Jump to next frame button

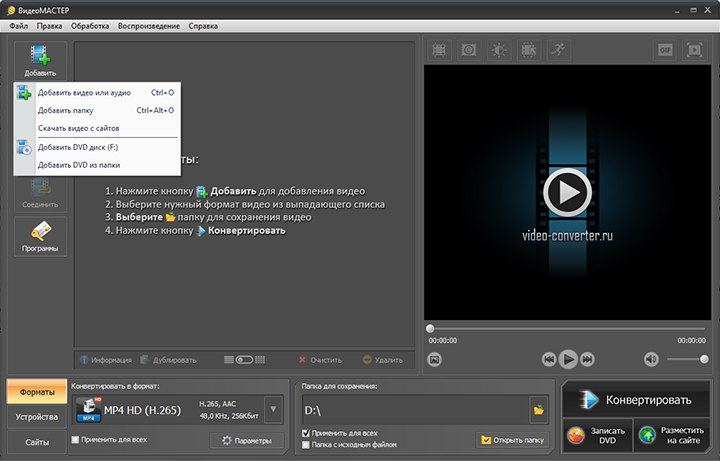(x=587, y=359)
